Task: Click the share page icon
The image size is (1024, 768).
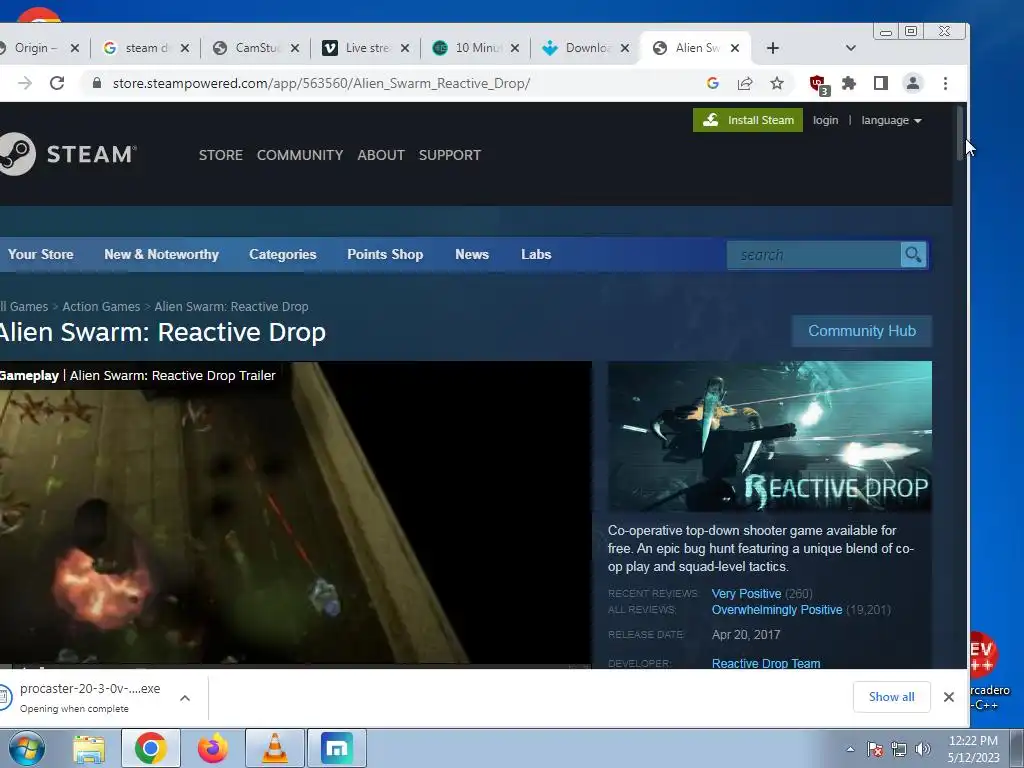Action: pos(744,83)
